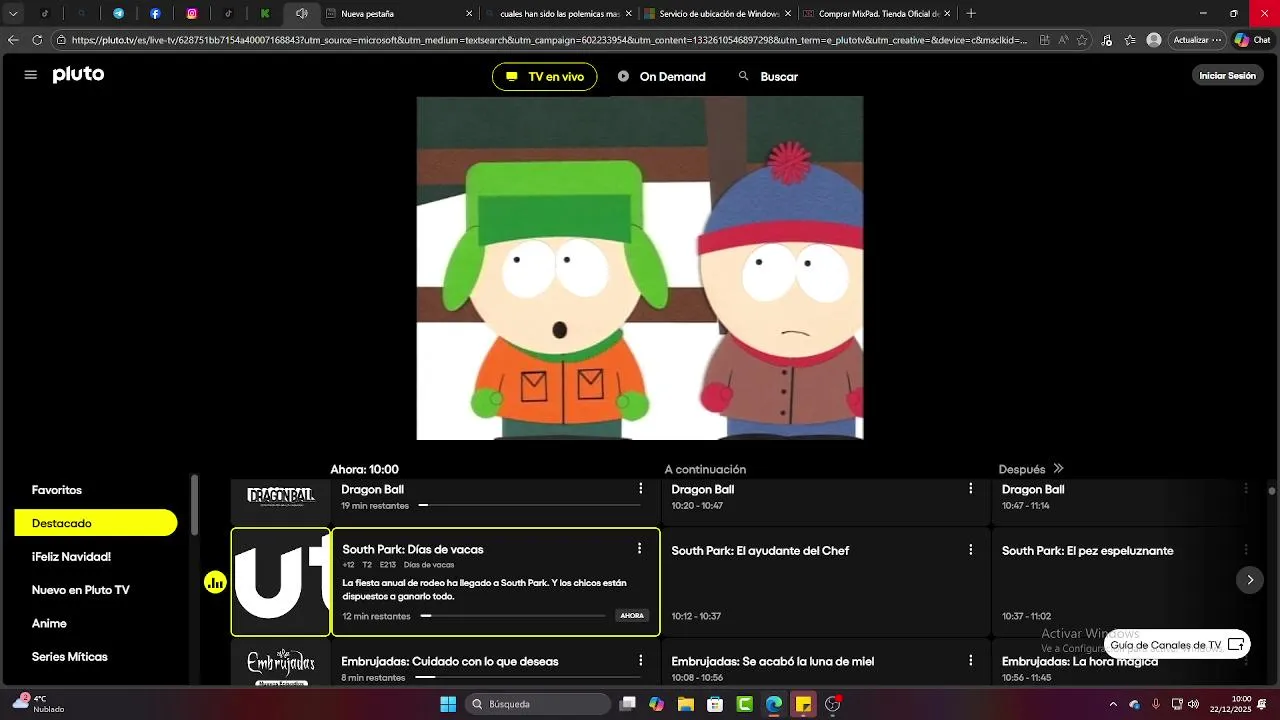Open the Pluto hamburger menu
This screenshot has width=1280, height=720.
point(31,75)
